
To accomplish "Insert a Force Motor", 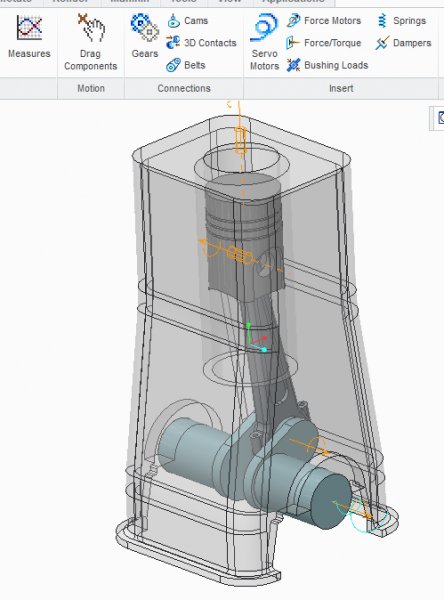I will click(x=324, y=21).
